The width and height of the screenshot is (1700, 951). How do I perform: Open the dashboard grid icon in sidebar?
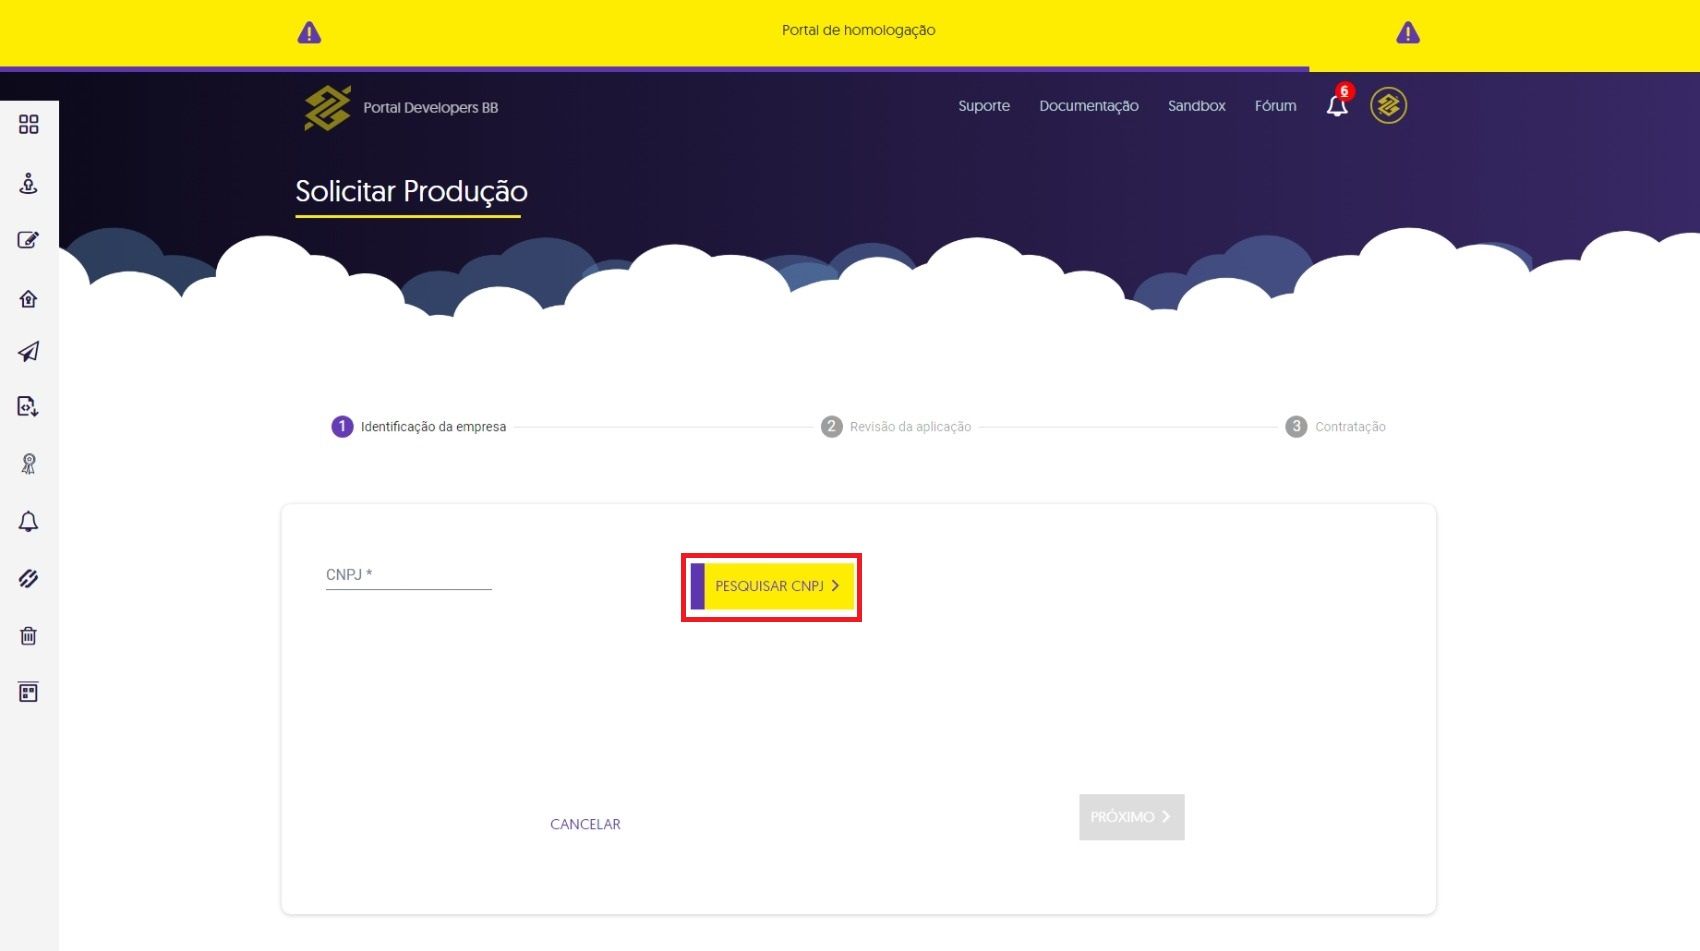click(x=29, y=124)
